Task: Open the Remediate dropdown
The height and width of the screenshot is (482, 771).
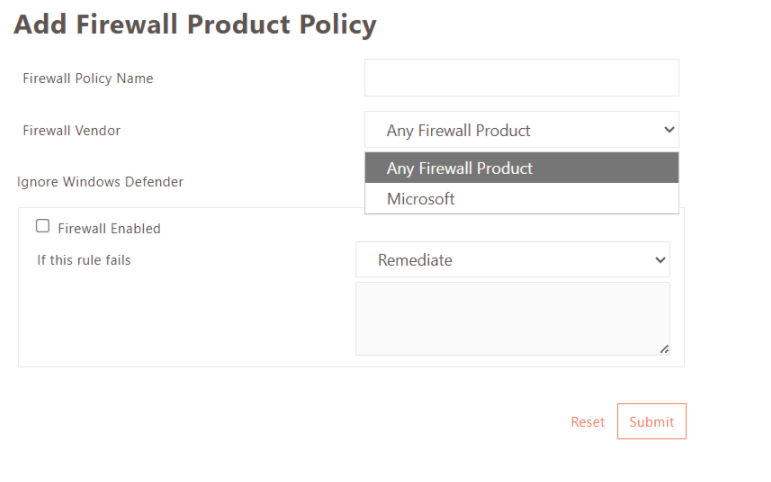Action: [x=512, y=260]
